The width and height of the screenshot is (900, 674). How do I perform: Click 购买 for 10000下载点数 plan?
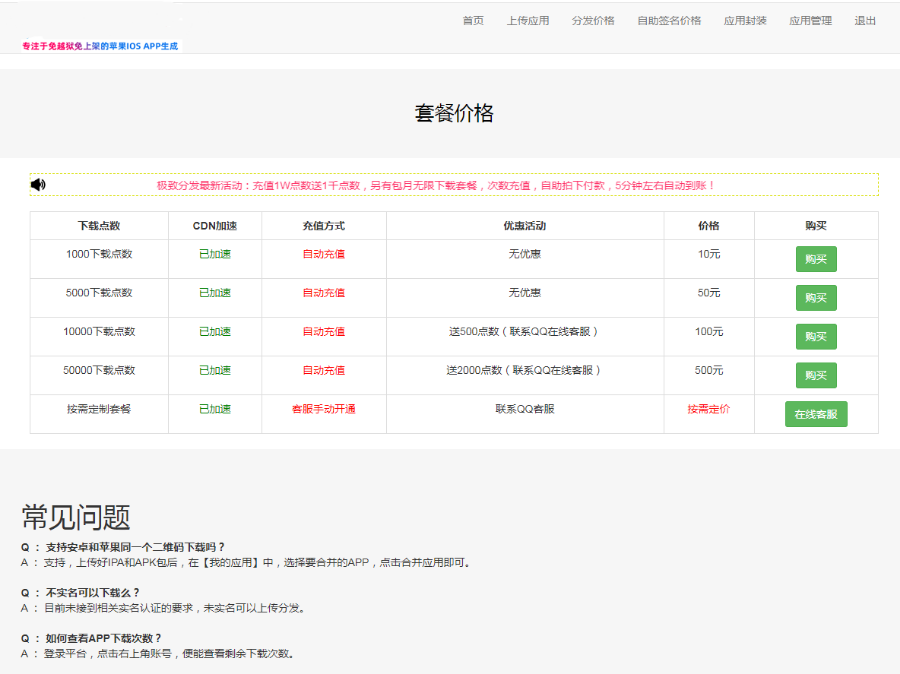816,336
